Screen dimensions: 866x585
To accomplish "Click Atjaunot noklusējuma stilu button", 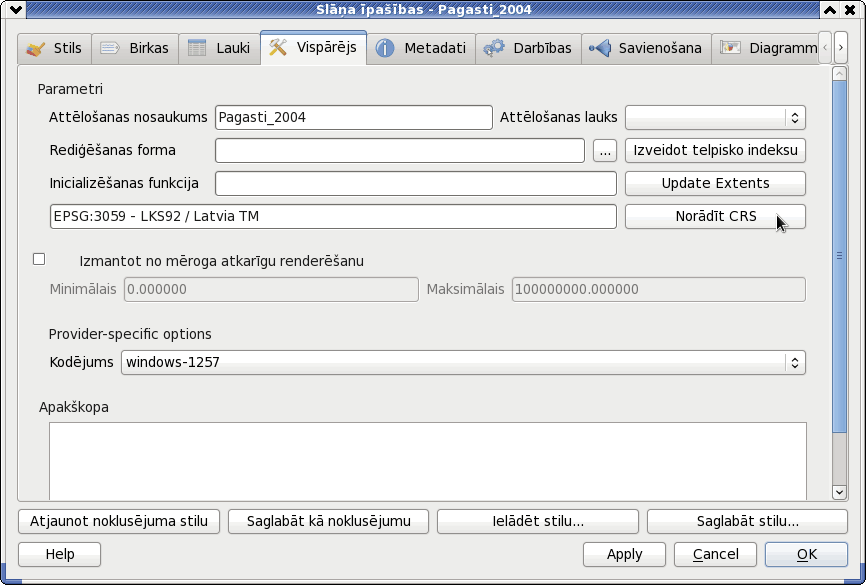I will coord(119,521).
